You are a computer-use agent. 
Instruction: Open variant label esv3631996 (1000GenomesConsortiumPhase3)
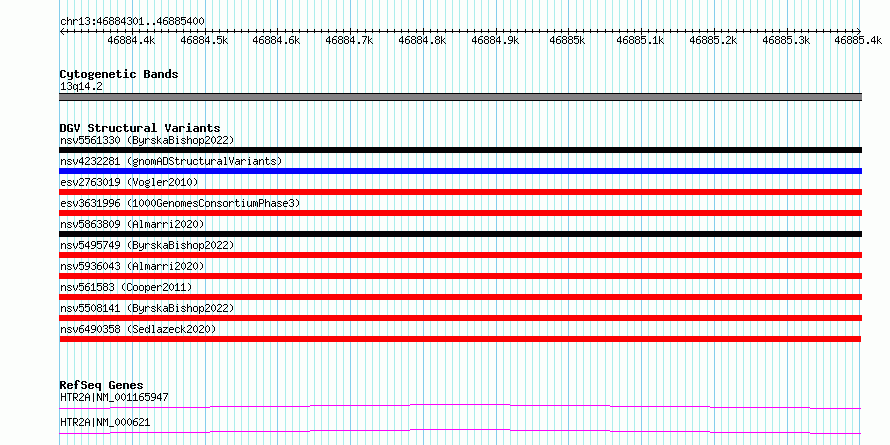coord(180,203)
